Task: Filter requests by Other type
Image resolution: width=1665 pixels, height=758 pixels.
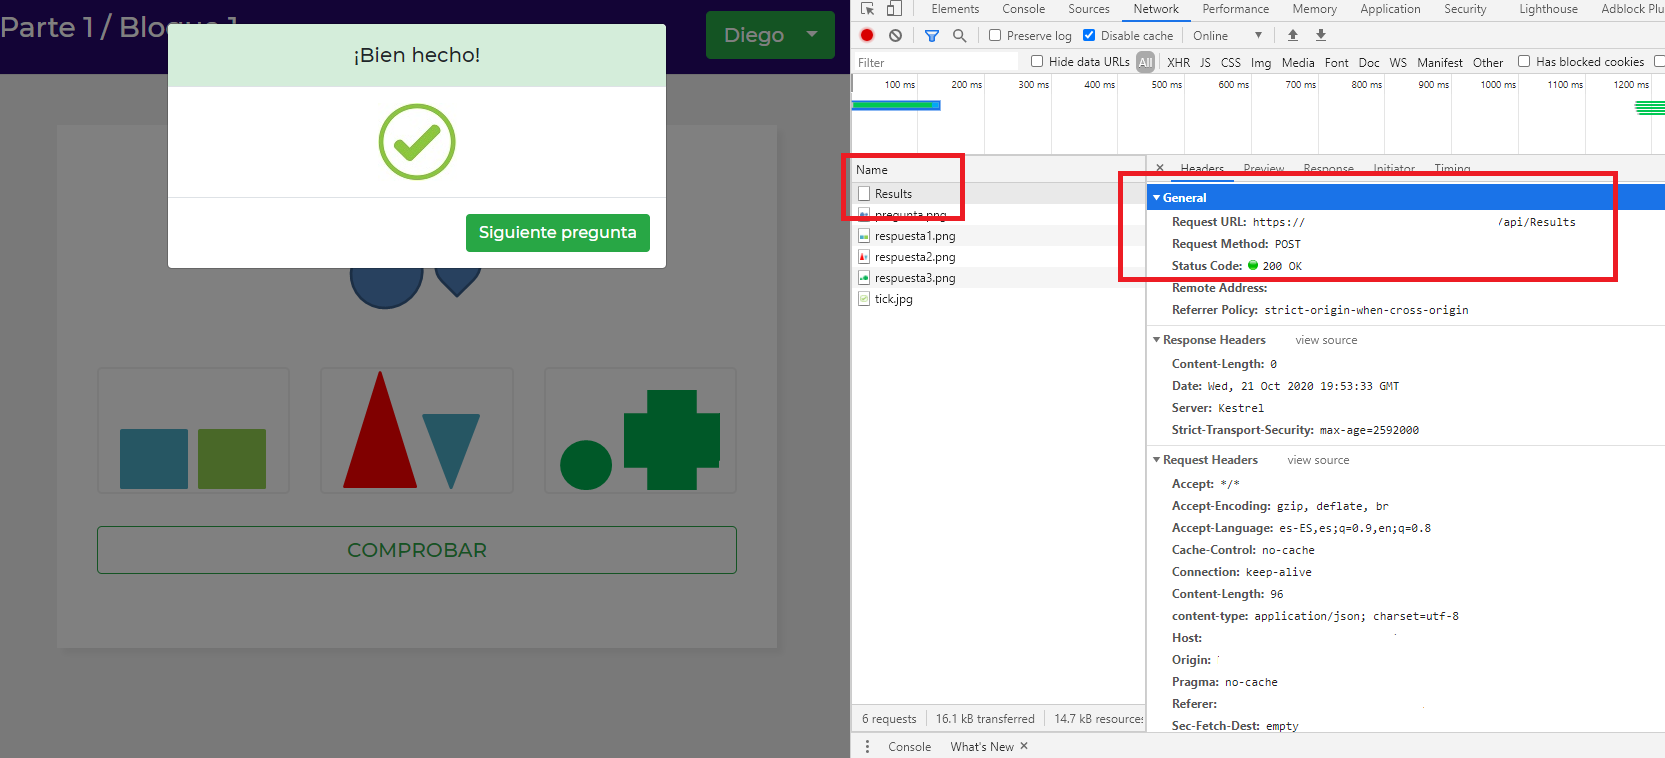Action: (1488, 62)
